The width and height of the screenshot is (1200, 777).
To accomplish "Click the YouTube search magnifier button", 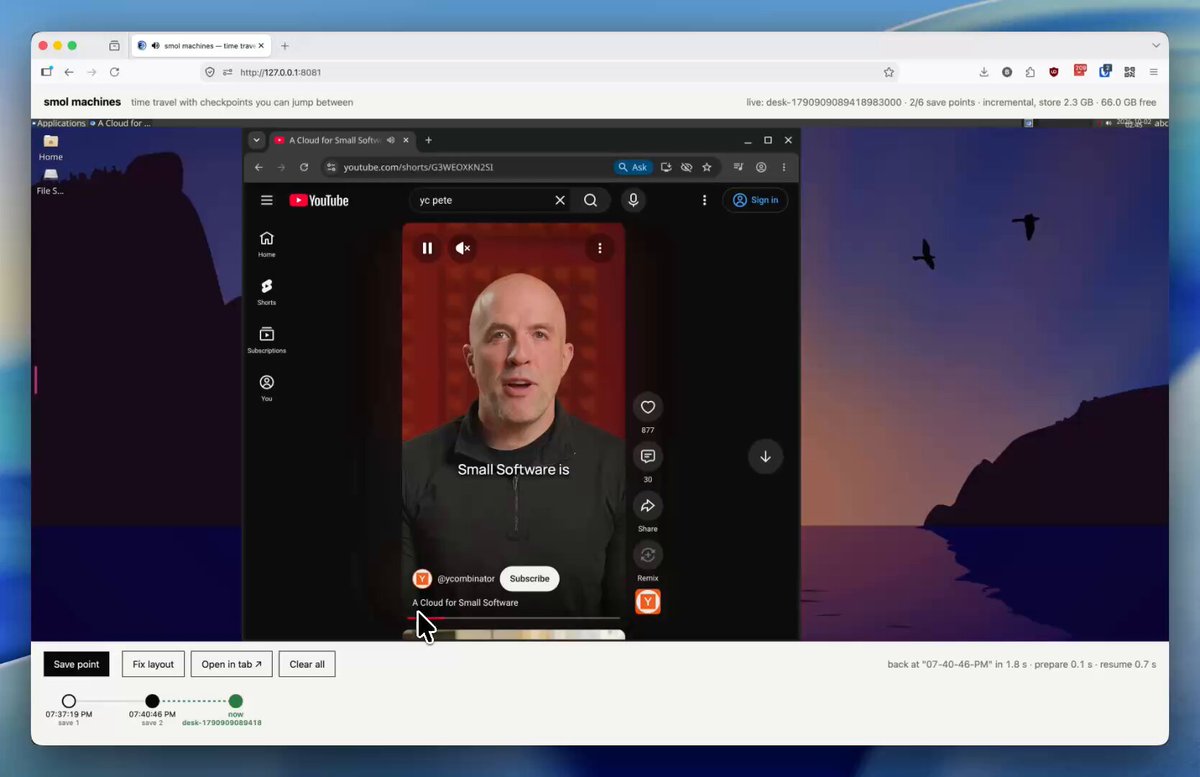I will click(x=591, y=200).
